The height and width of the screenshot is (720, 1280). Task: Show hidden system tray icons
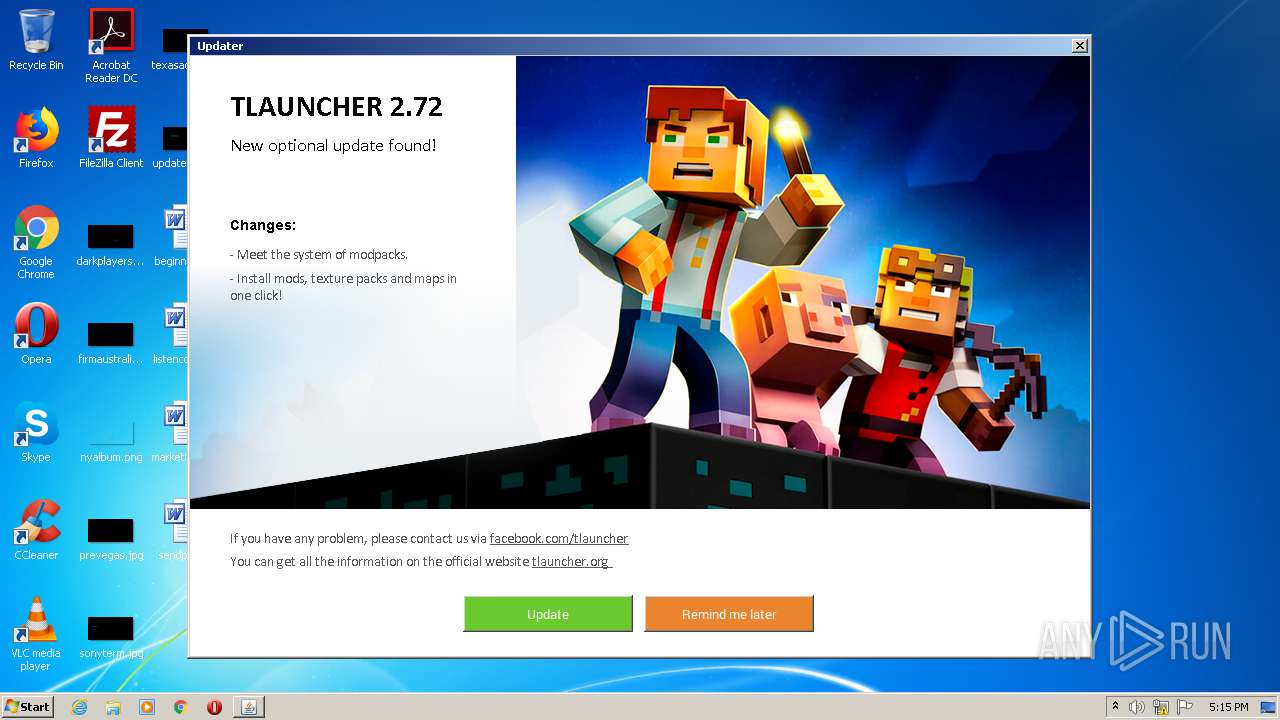pyautogui.click(x=1115, y=707)
